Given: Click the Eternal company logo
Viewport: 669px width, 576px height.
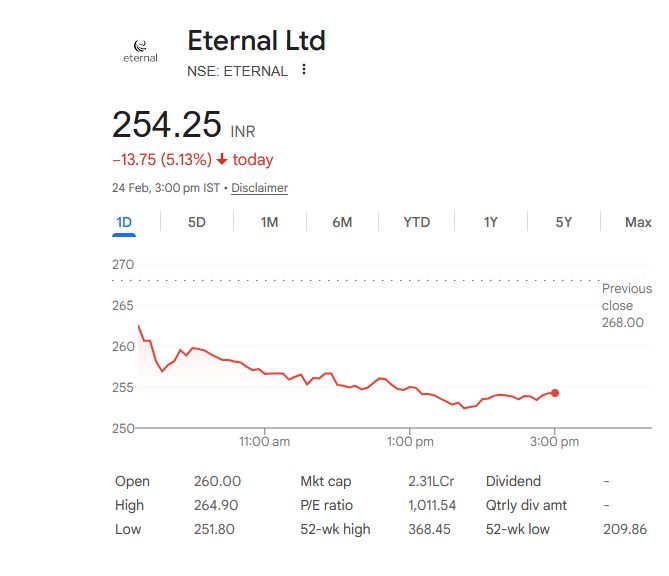Looking at the screenshot, I should point(140,51).
